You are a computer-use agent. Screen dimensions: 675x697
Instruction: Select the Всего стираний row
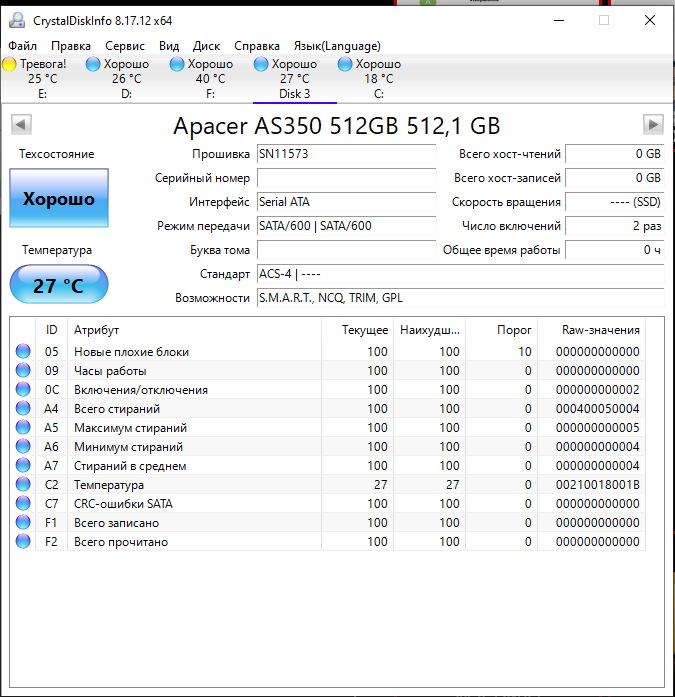pos(328,409)
